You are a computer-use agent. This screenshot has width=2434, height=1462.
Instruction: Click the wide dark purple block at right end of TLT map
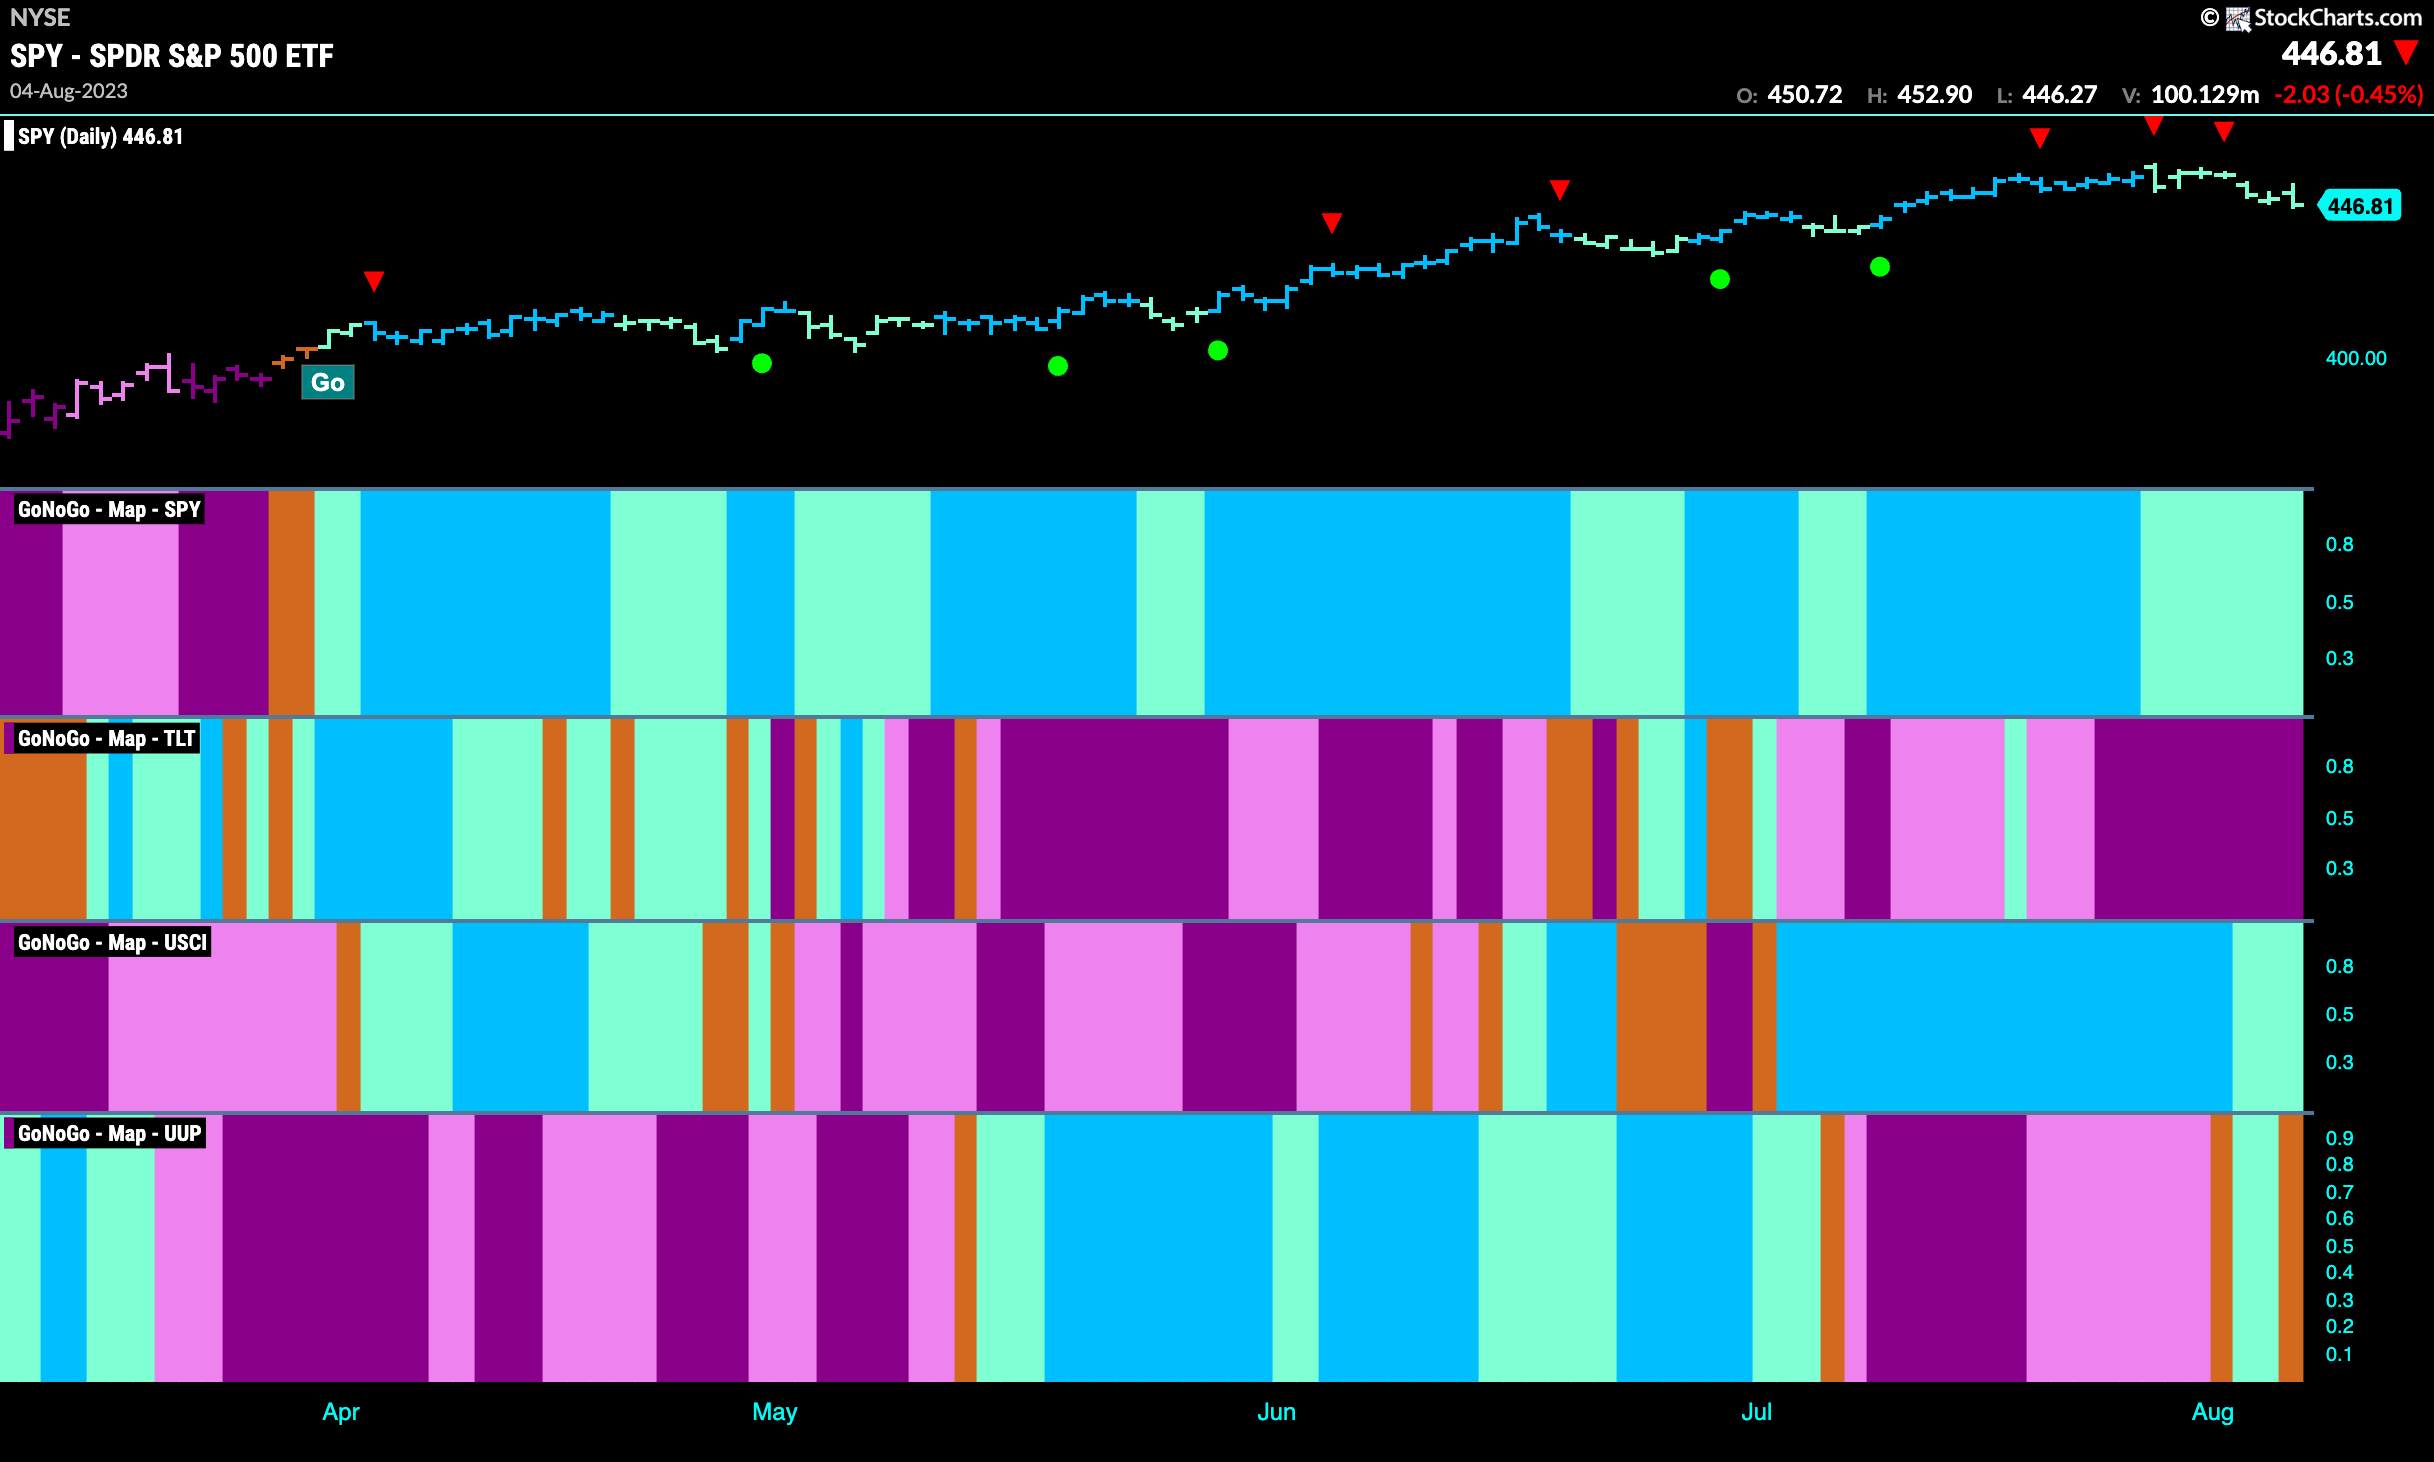pyautogui.click(x=2199, y=819)
